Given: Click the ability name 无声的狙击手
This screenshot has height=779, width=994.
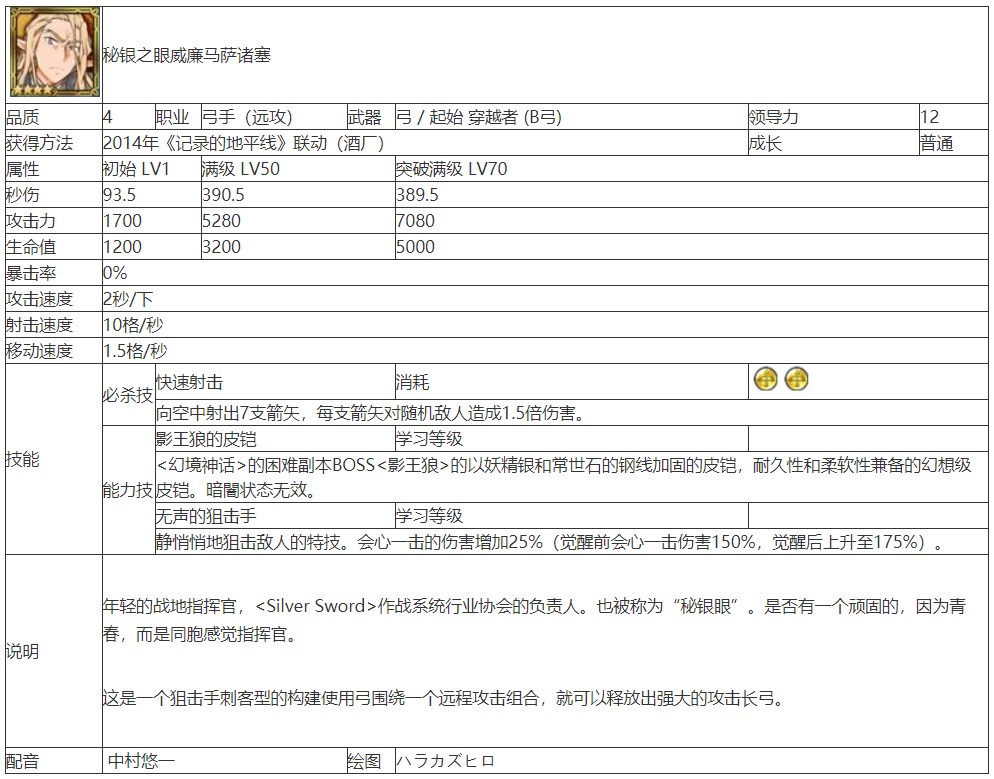Looking at the screenshot, I should pyautogui.click(x=207, y=516).
